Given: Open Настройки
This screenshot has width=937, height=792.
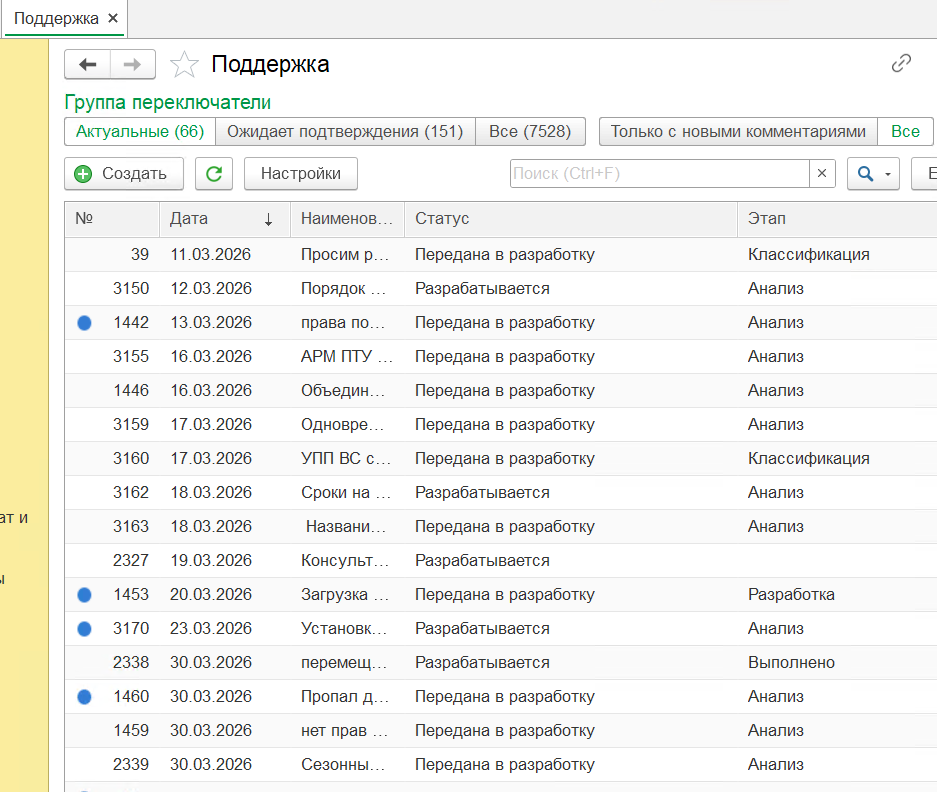Looking at the screenshot, I should [301, 174].
